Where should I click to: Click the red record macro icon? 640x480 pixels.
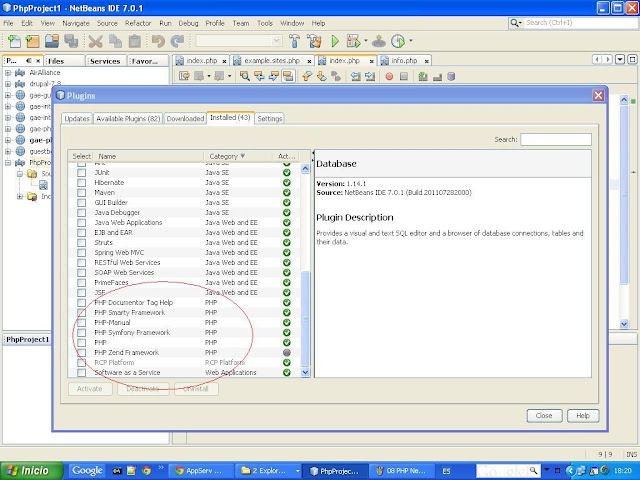click(x=389, y=76)
